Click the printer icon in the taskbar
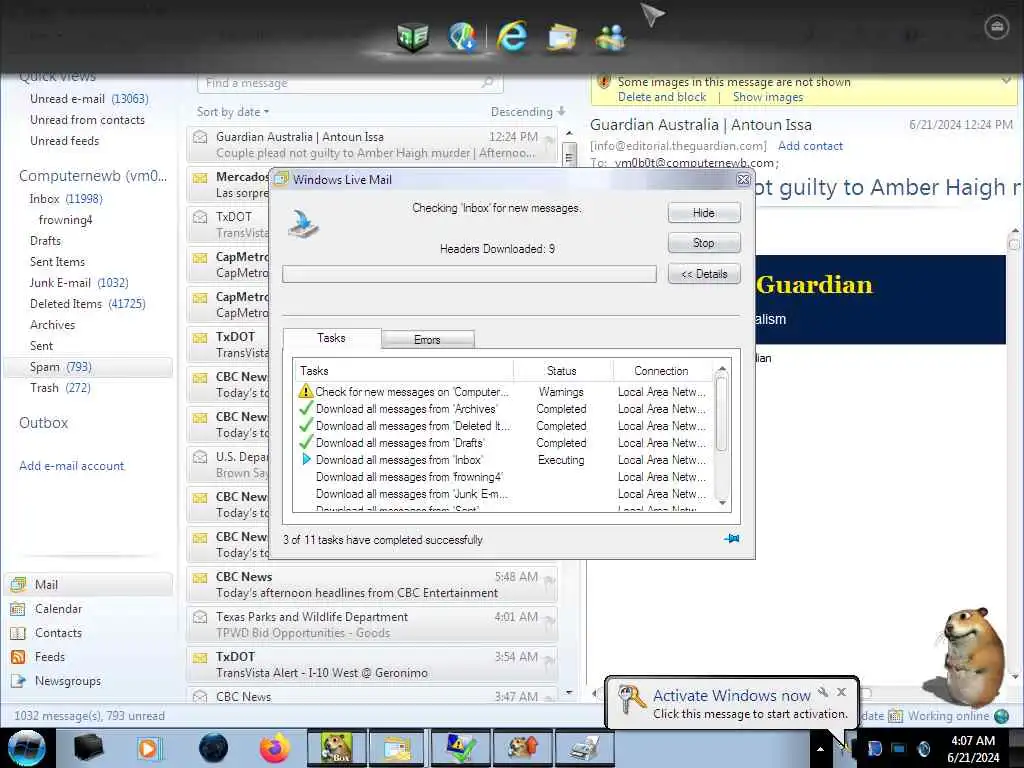The height and width of the screenshot is (768, 1024). click(584, 748)
